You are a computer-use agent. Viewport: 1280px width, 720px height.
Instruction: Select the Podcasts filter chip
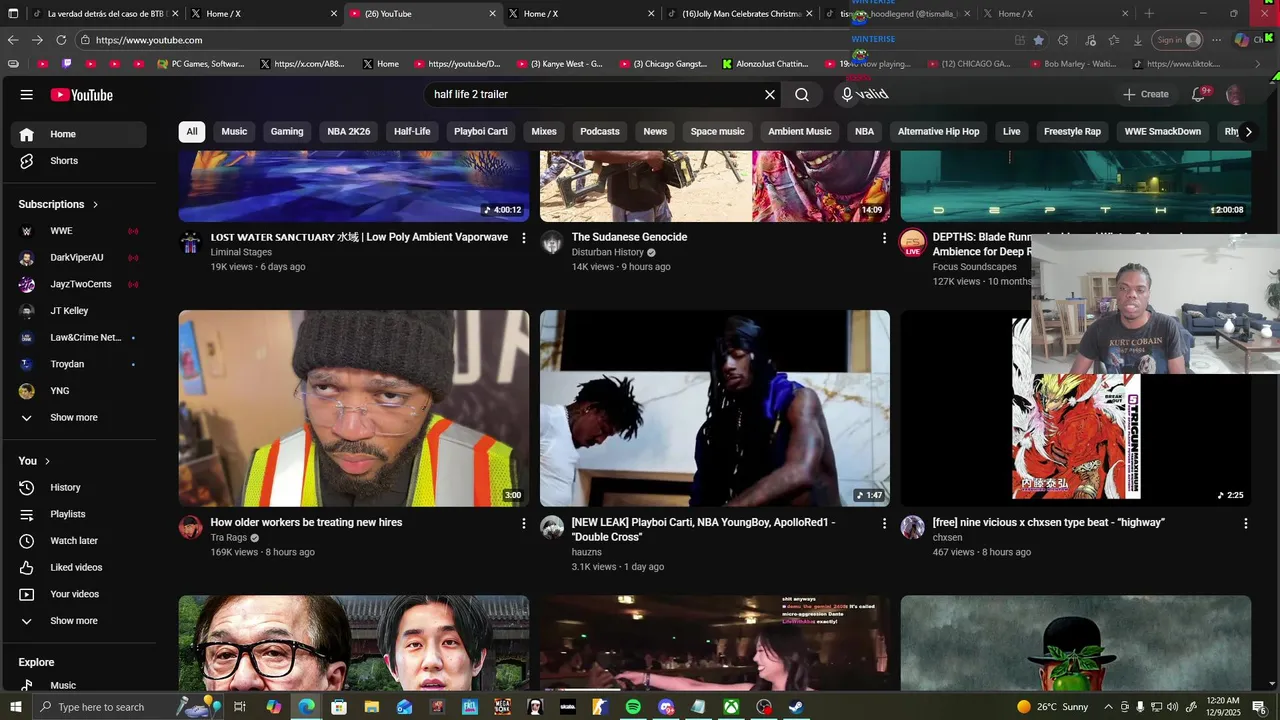[x=600, y=131]
